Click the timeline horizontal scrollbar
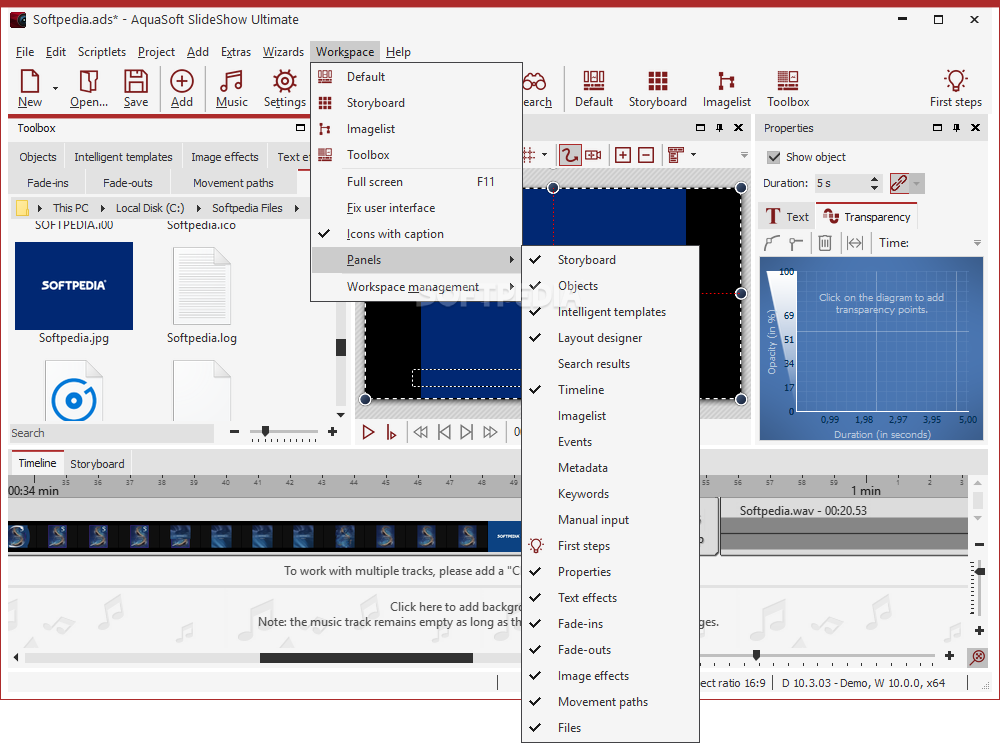The height and width of the screenshot is (743, 1000). [x=367, y=658]
